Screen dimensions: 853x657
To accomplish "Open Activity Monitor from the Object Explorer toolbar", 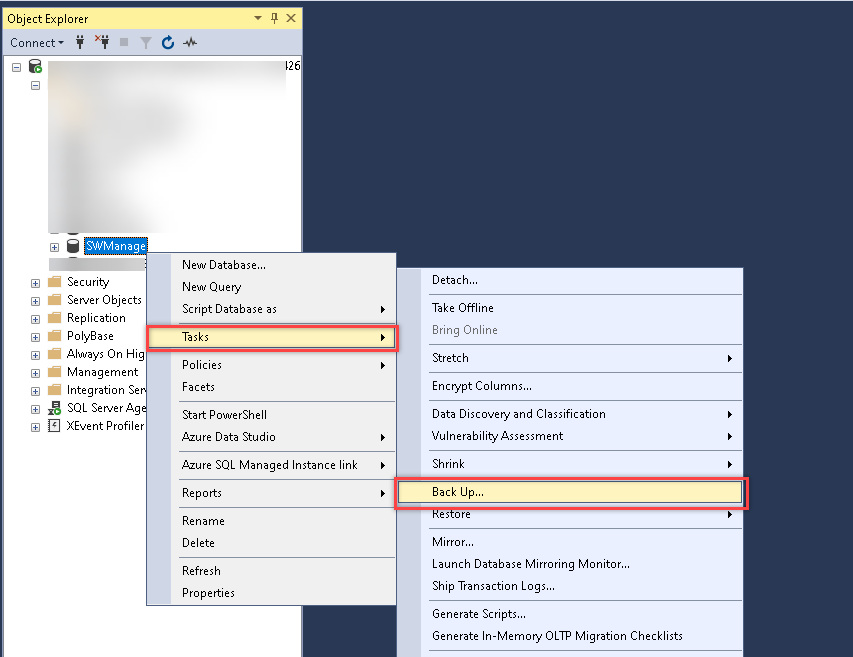I will (x=190, y=42).
